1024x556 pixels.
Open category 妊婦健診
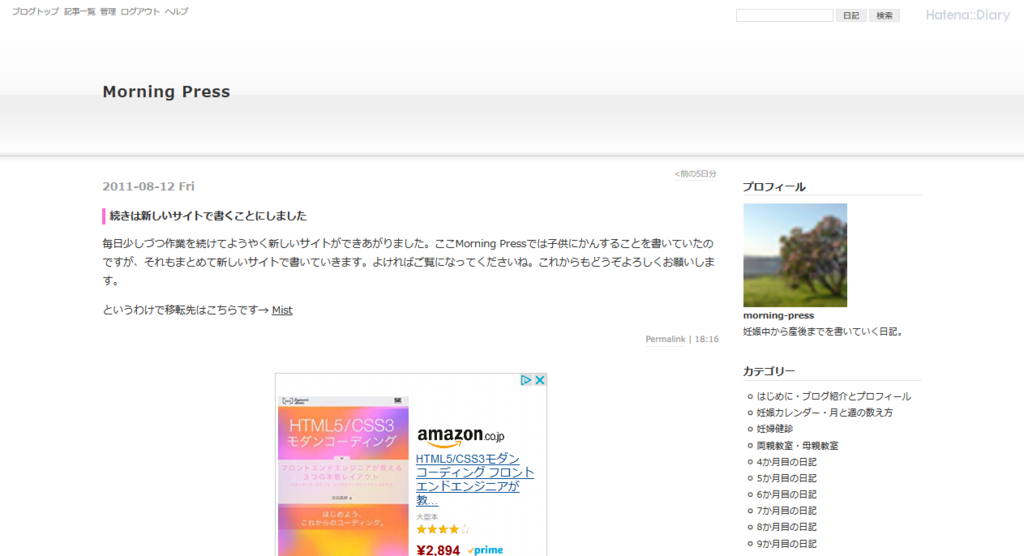pyautogui.click(x=775, y=429)
